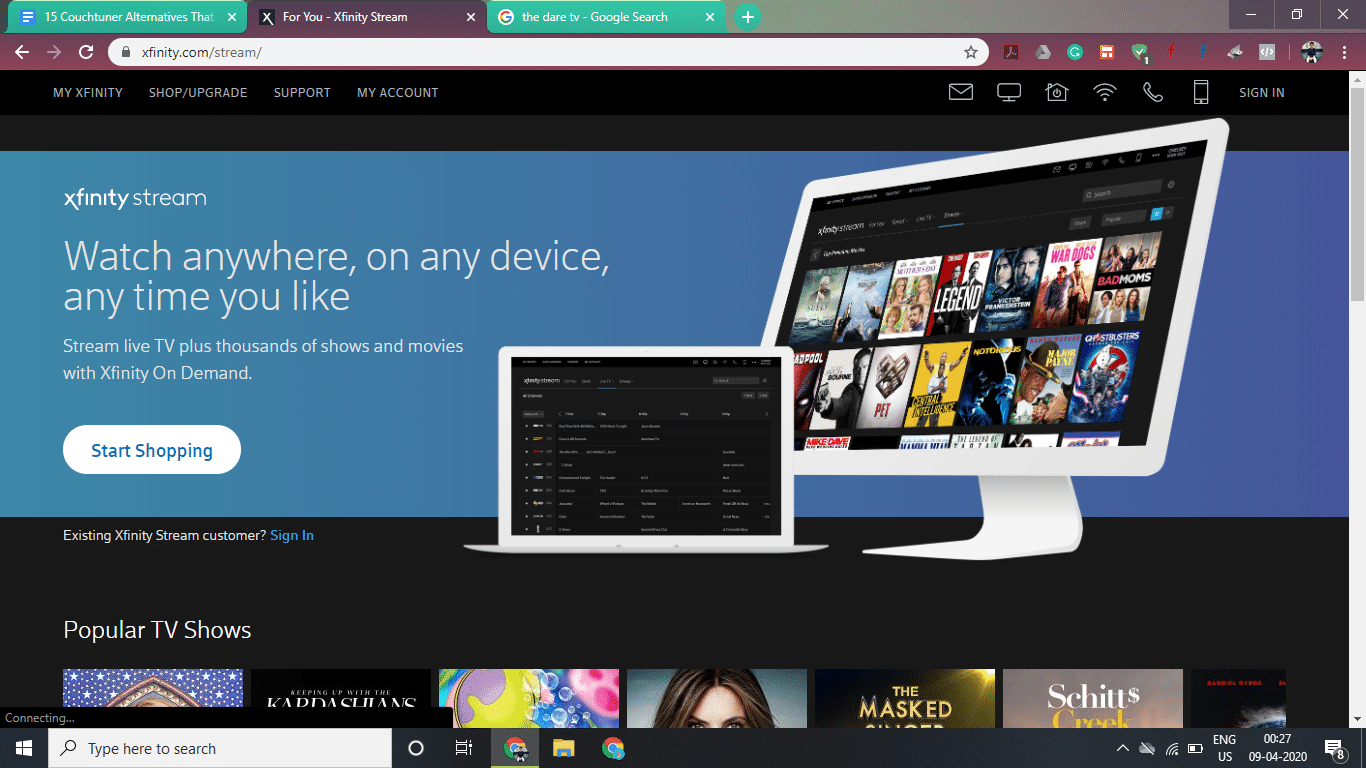Open the green shield adblock extension
The image size is (1366, 768).
pyautogui.click(x=1139, y=53)
